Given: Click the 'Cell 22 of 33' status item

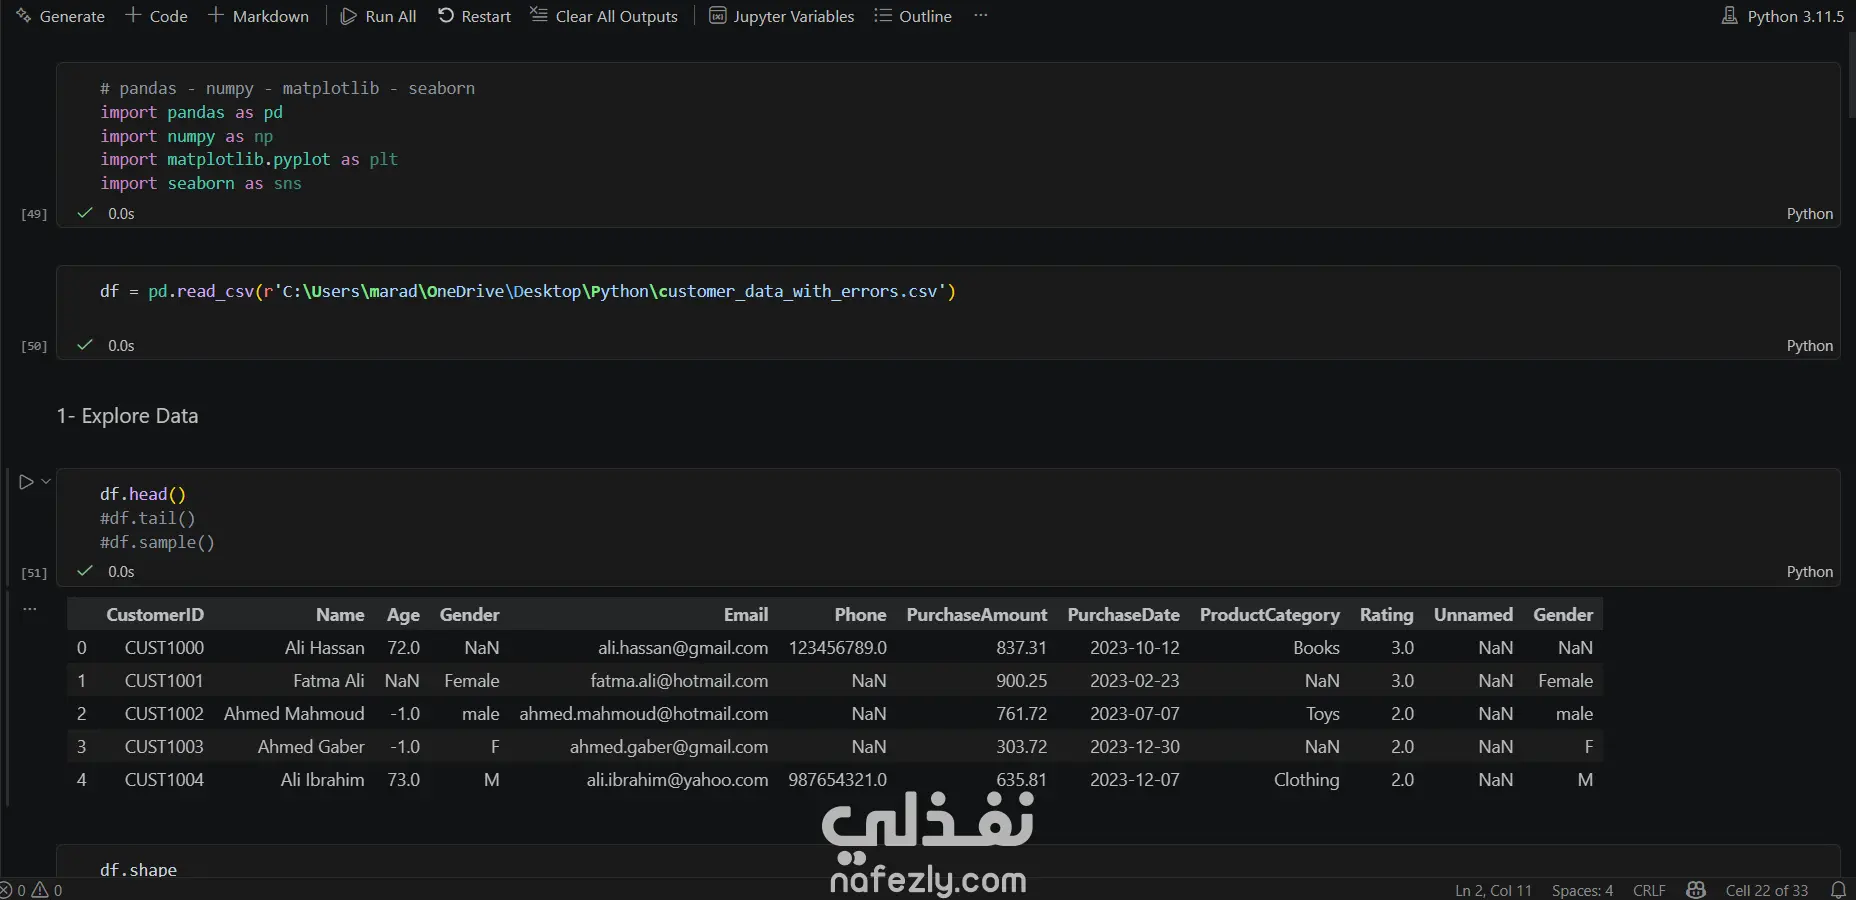Looking at the screenshot, I should tap(1766, 890).
